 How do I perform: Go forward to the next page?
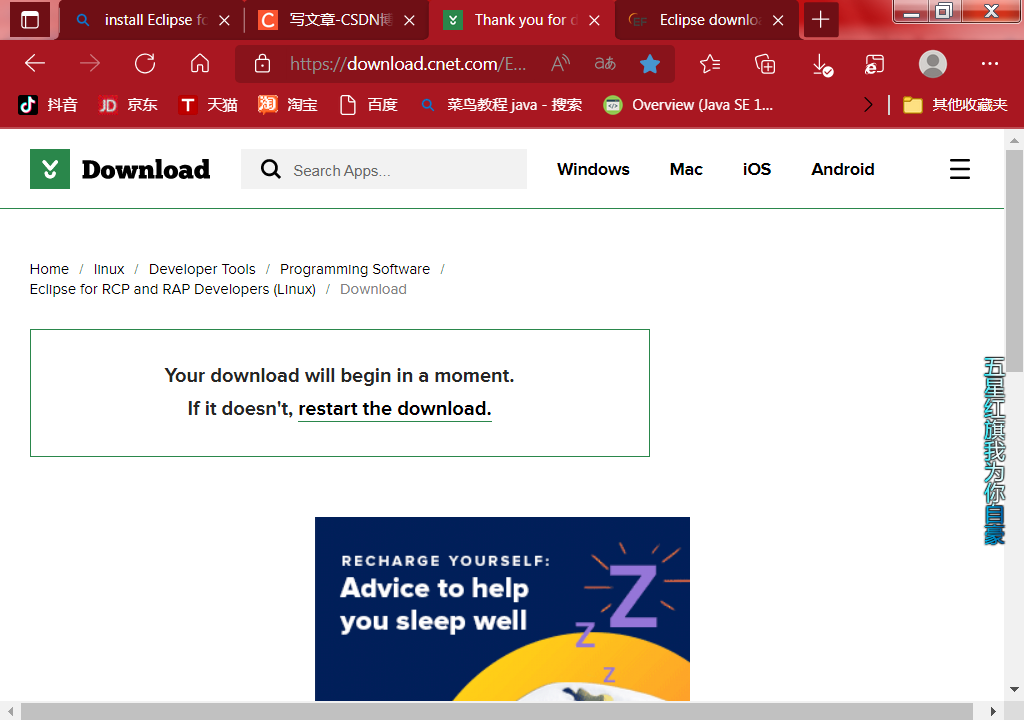coord(89,63)
